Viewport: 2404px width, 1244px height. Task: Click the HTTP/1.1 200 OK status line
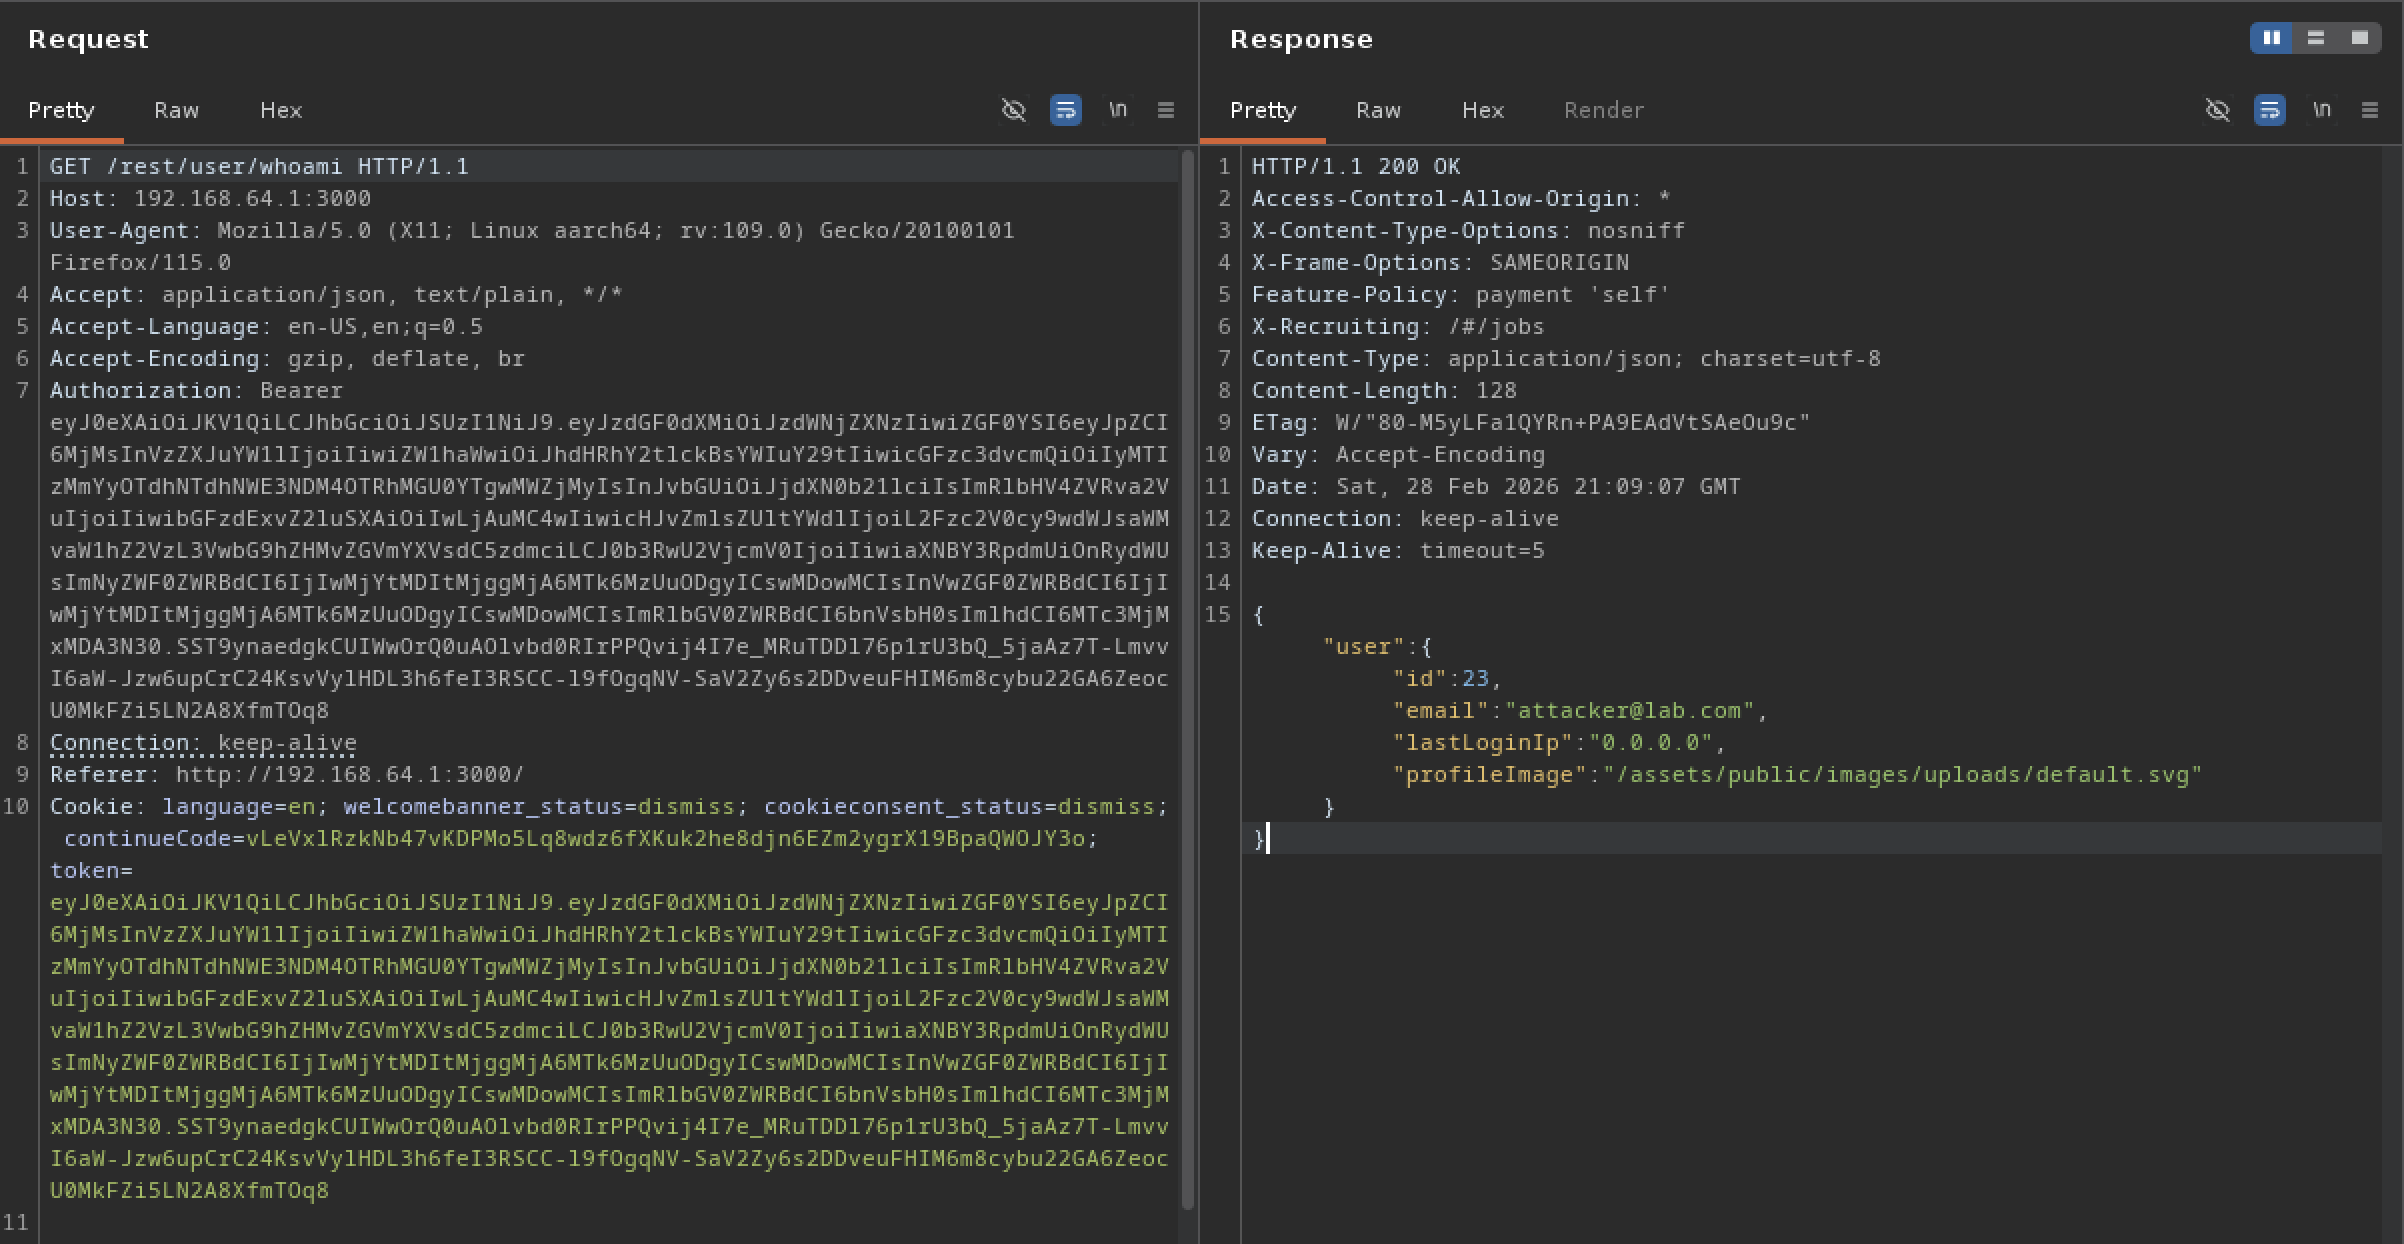(x=1356, y=166)
